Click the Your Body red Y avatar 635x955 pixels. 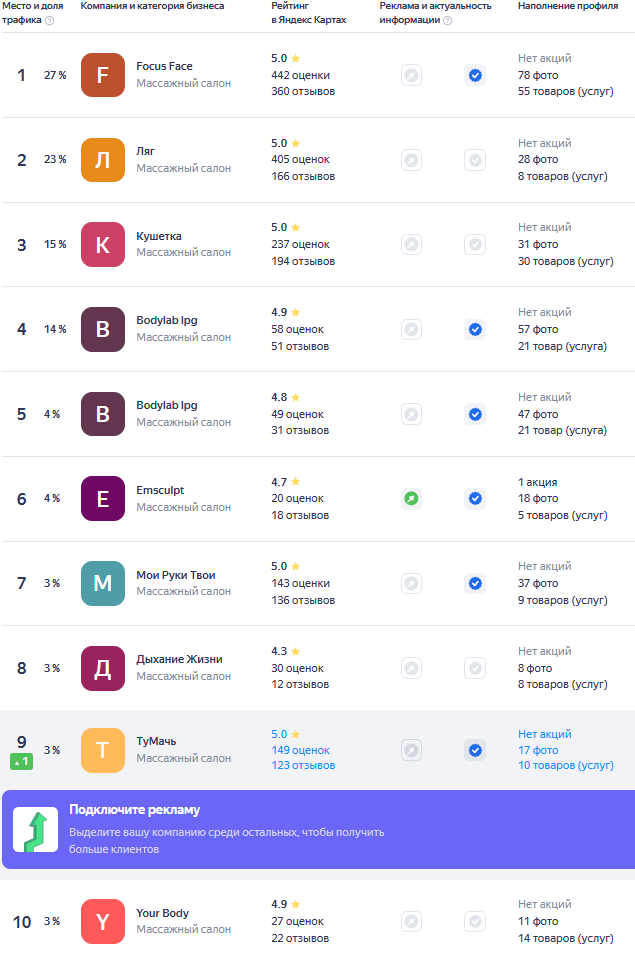(103, 922)
